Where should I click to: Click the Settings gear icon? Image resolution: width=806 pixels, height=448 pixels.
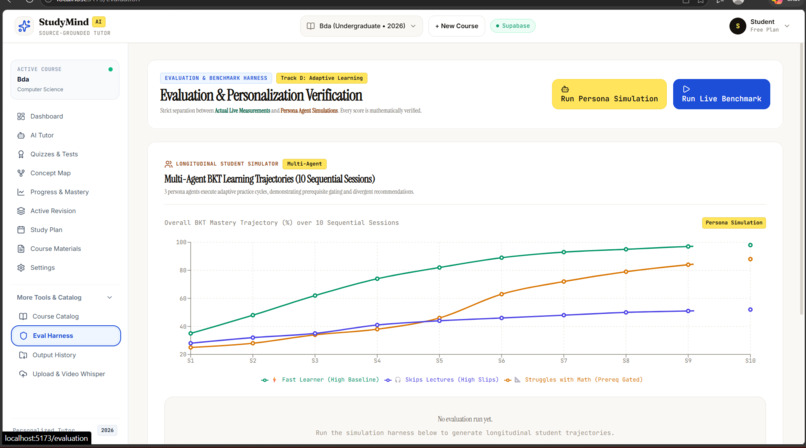point(21,268)
